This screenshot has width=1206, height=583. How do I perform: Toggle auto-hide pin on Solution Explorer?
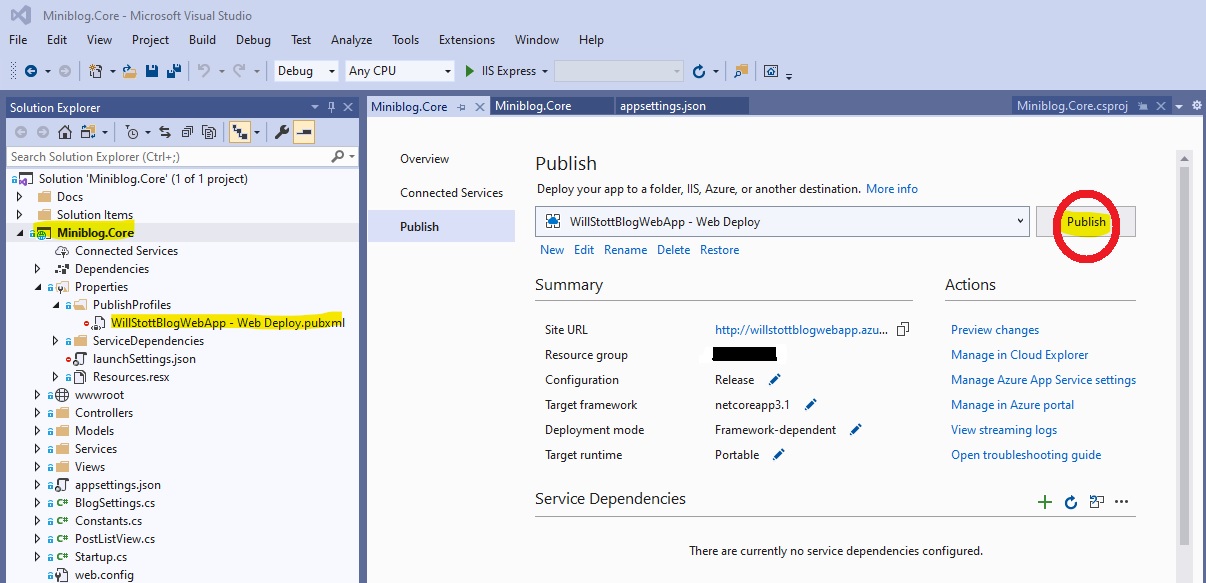(x=331, y=107)
